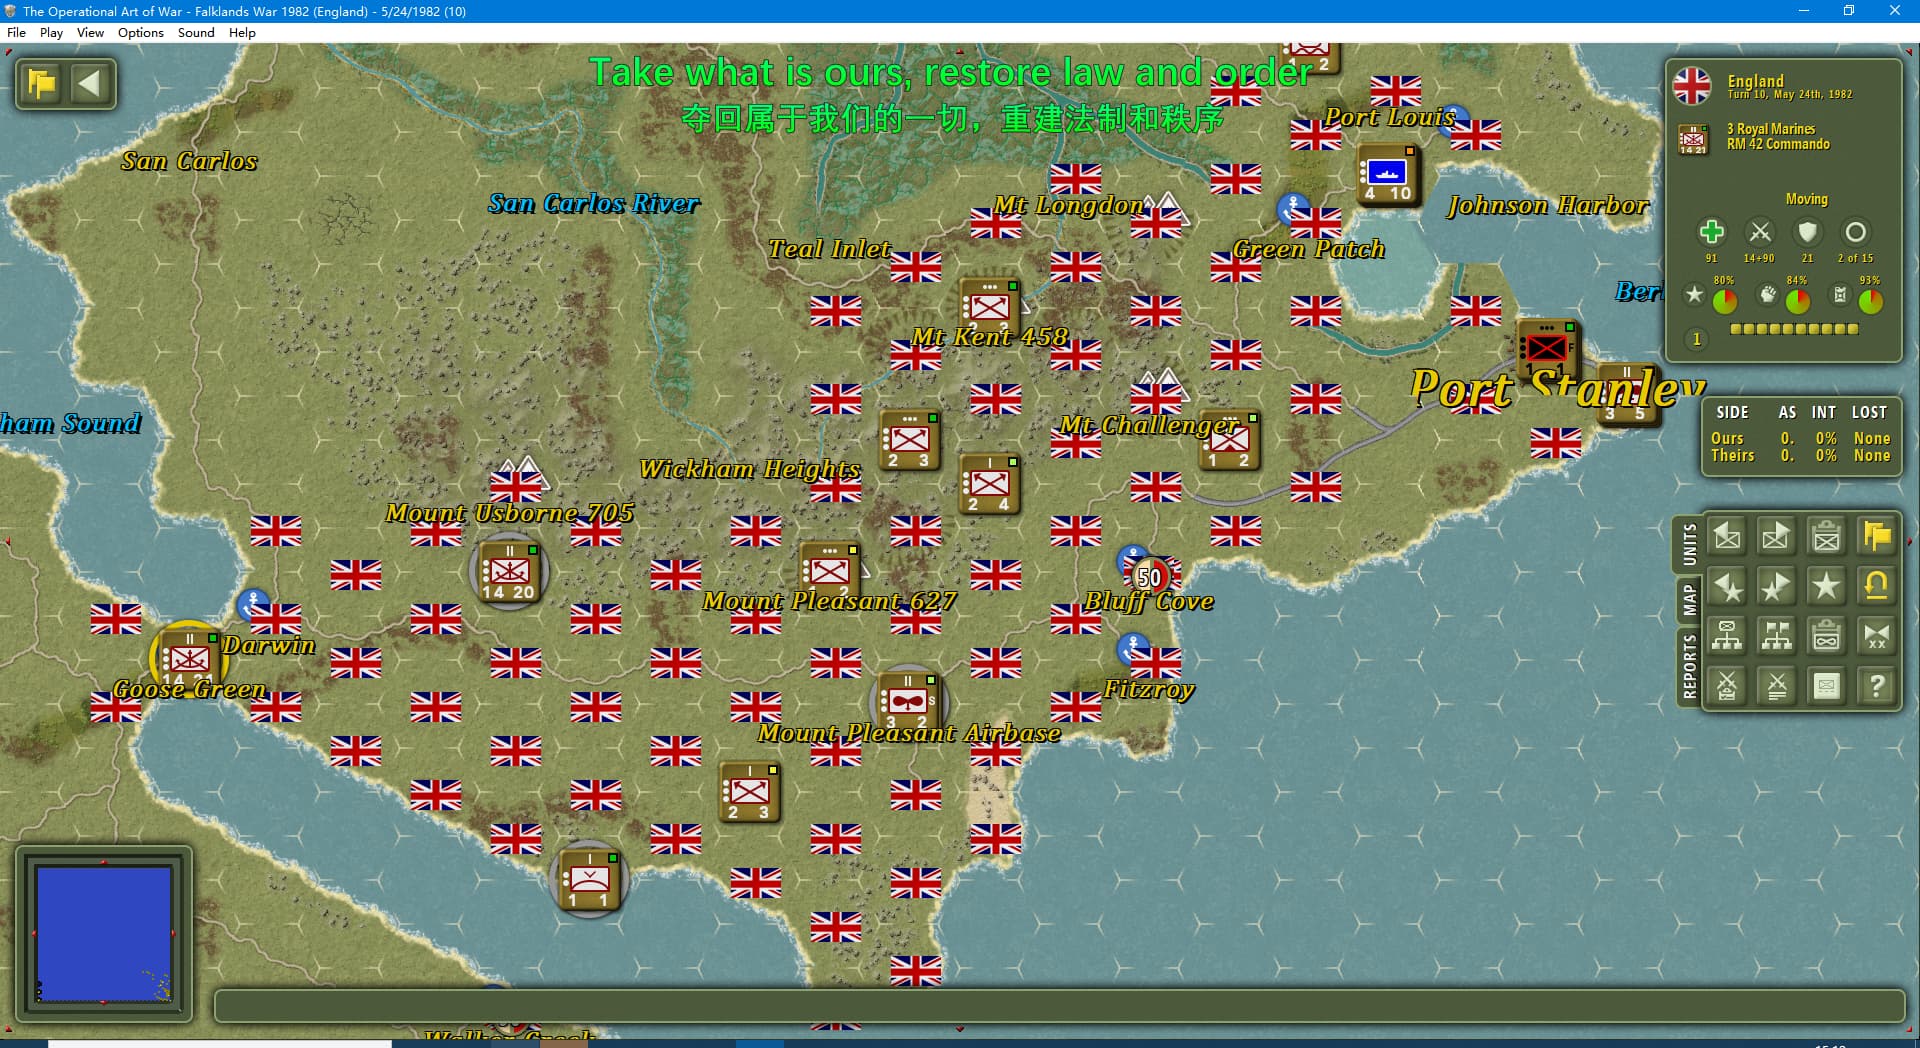Image resolution: width=1920 pixels, height=1048 pixels.
Task: Click the 'Ours' row in losses panel
Action: coord(1800,438)
